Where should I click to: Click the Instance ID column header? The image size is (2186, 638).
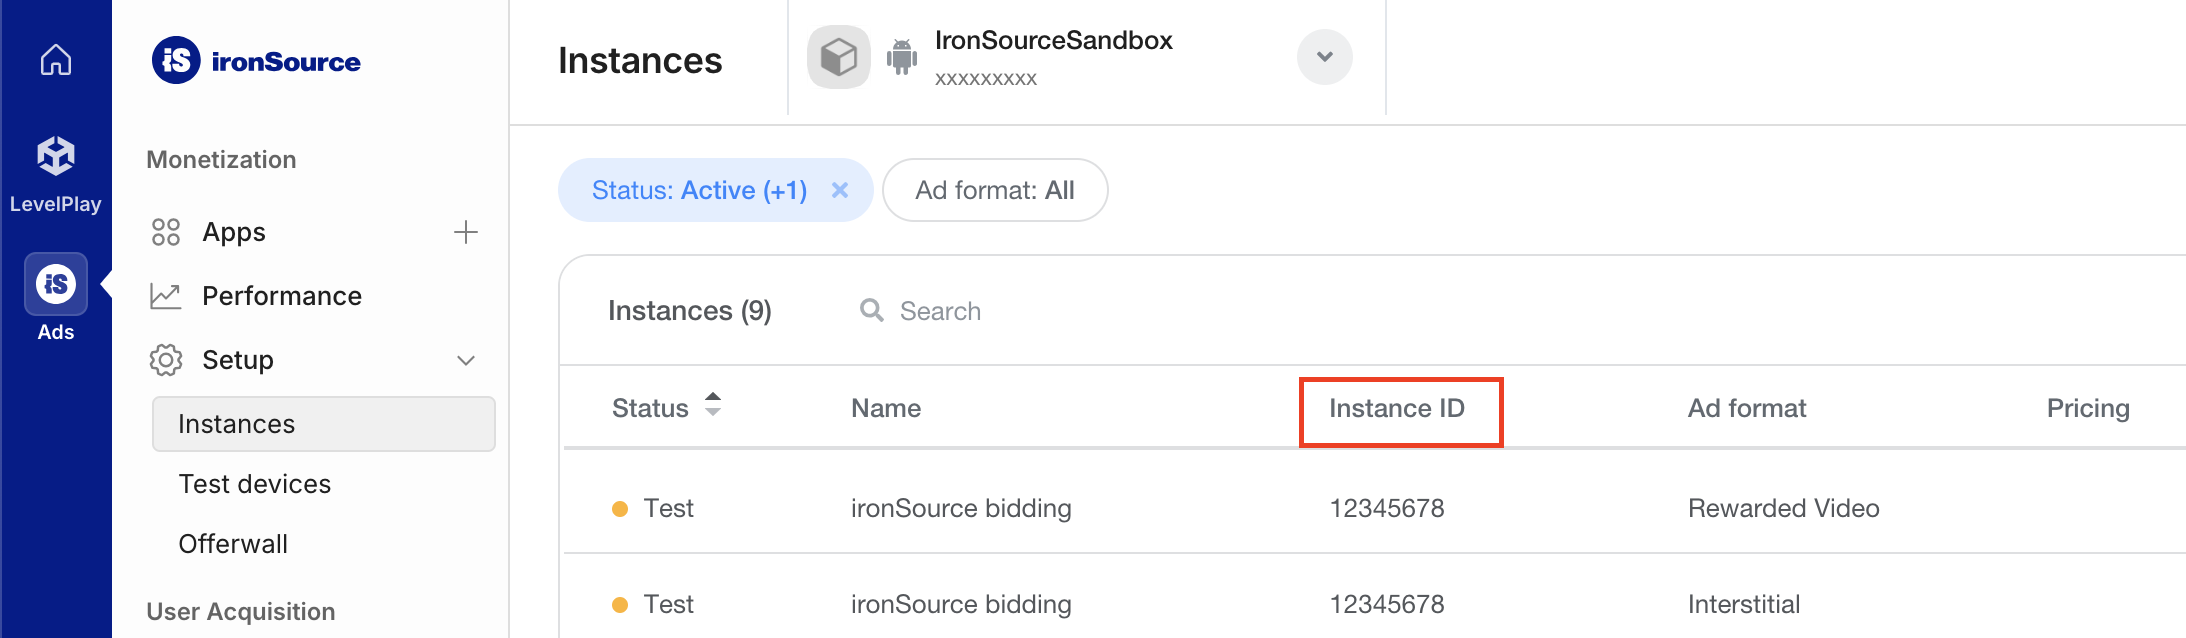1396,408
